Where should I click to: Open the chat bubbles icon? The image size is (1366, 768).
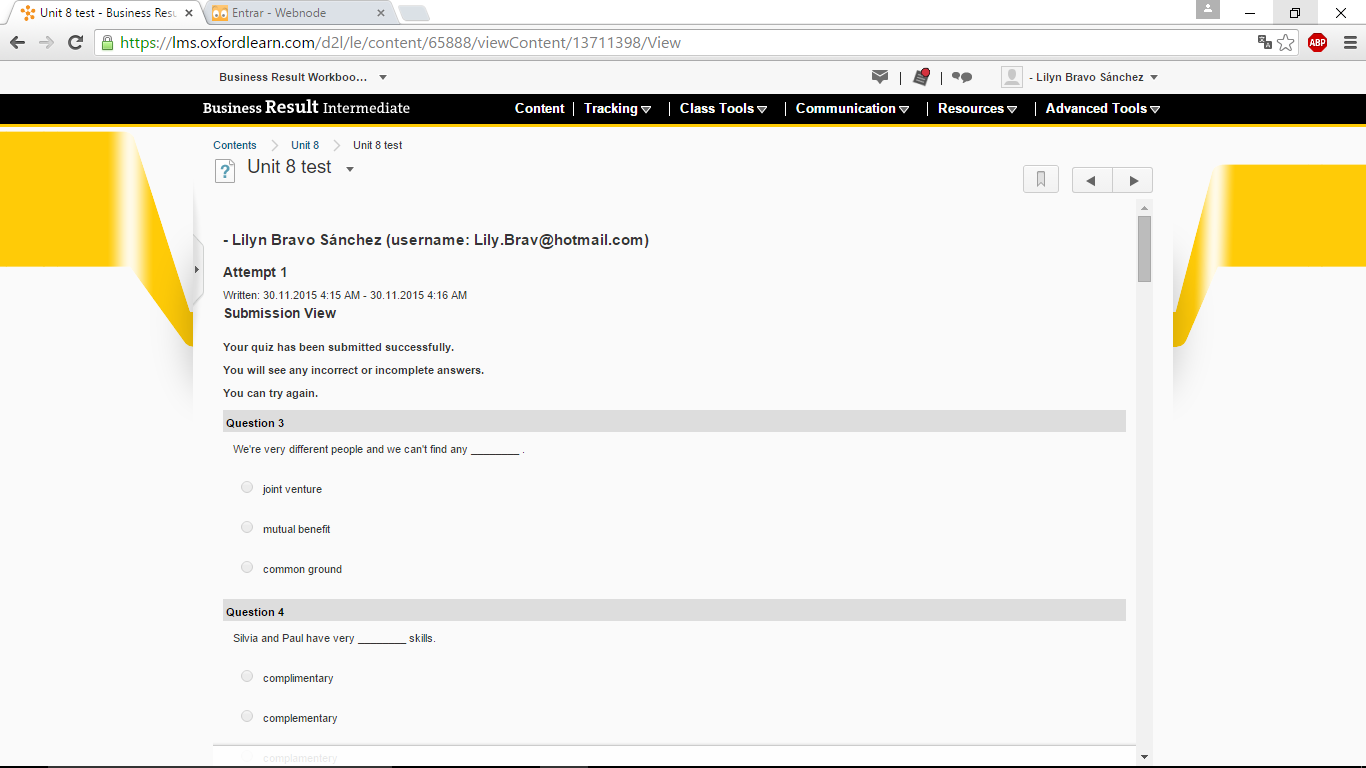pos(962,77)
